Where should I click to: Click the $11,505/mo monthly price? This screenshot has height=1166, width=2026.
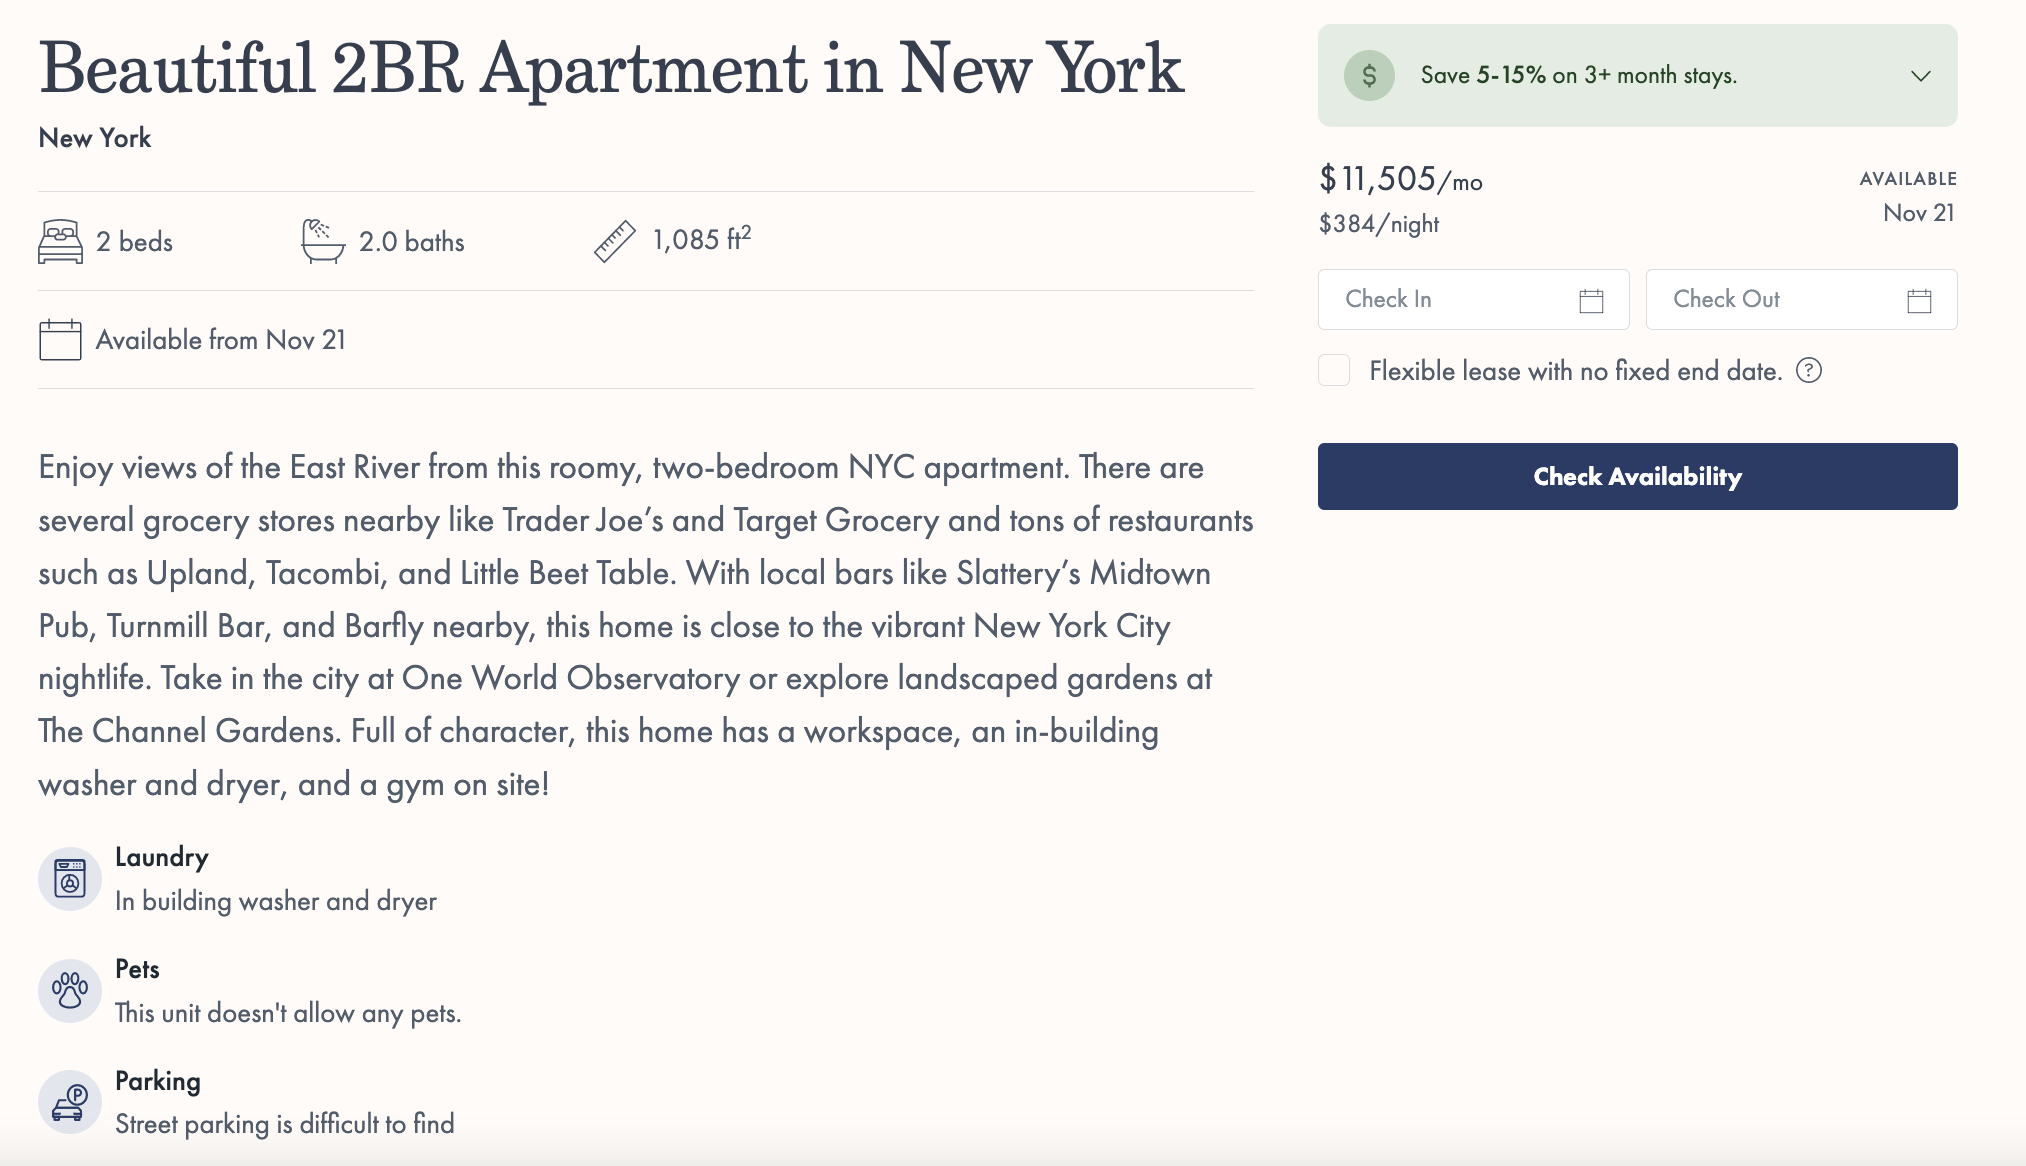pos(1400,180)
